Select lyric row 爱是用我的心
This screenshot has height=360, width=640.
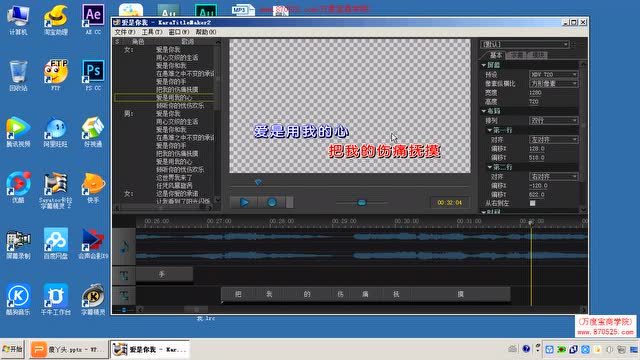[x=164, y=98]
